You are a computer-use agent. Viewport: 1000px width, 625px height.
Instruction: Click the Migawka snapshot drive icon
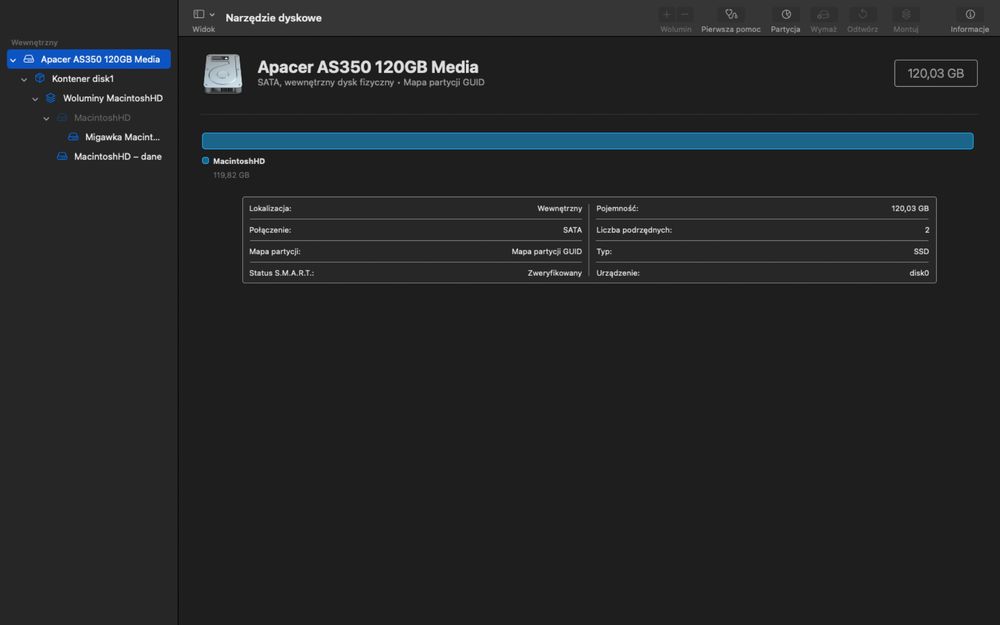[x=73, y=137]
